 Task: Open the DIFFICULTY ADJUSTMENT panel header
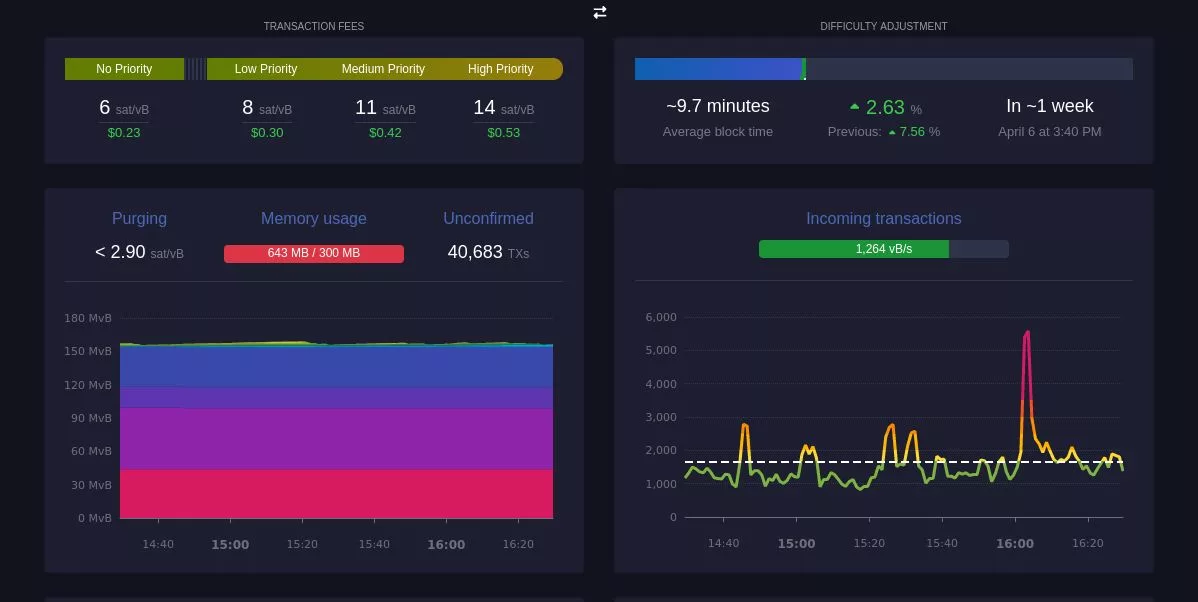tap(883, 26)
